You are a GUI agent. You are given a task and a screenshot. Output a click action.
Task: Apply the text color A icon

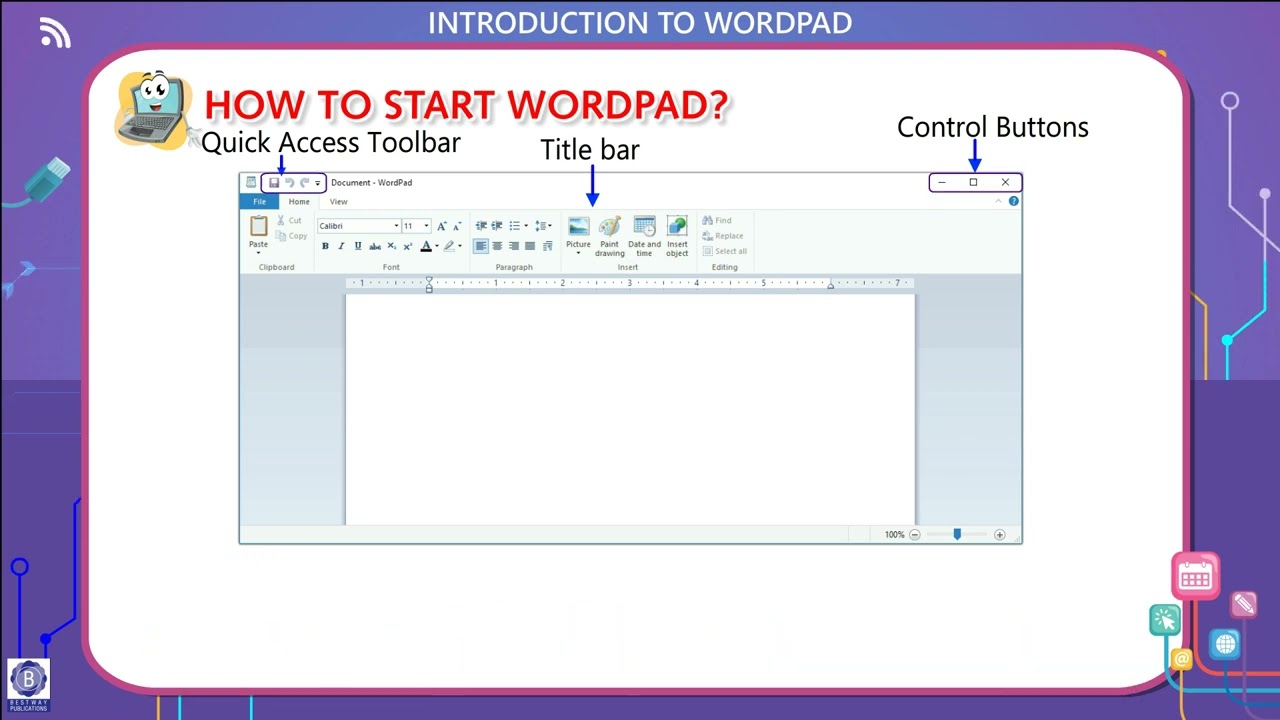425,246
